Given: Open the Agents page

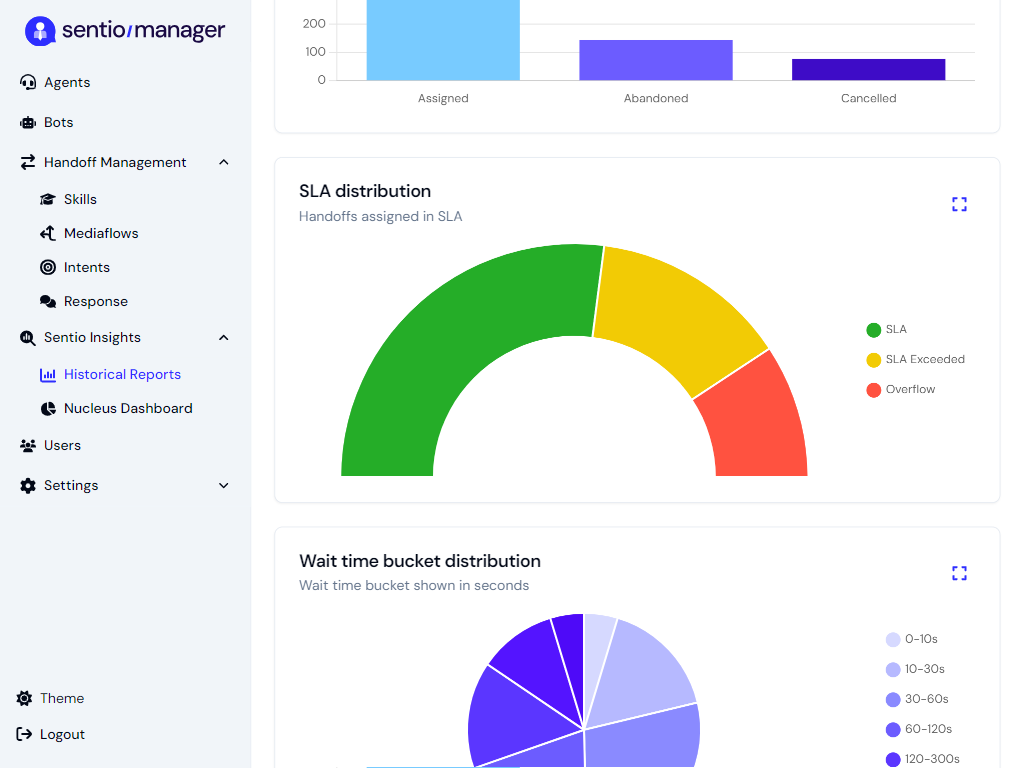Looking at the screenshot, I should click(x=67, y=82).
